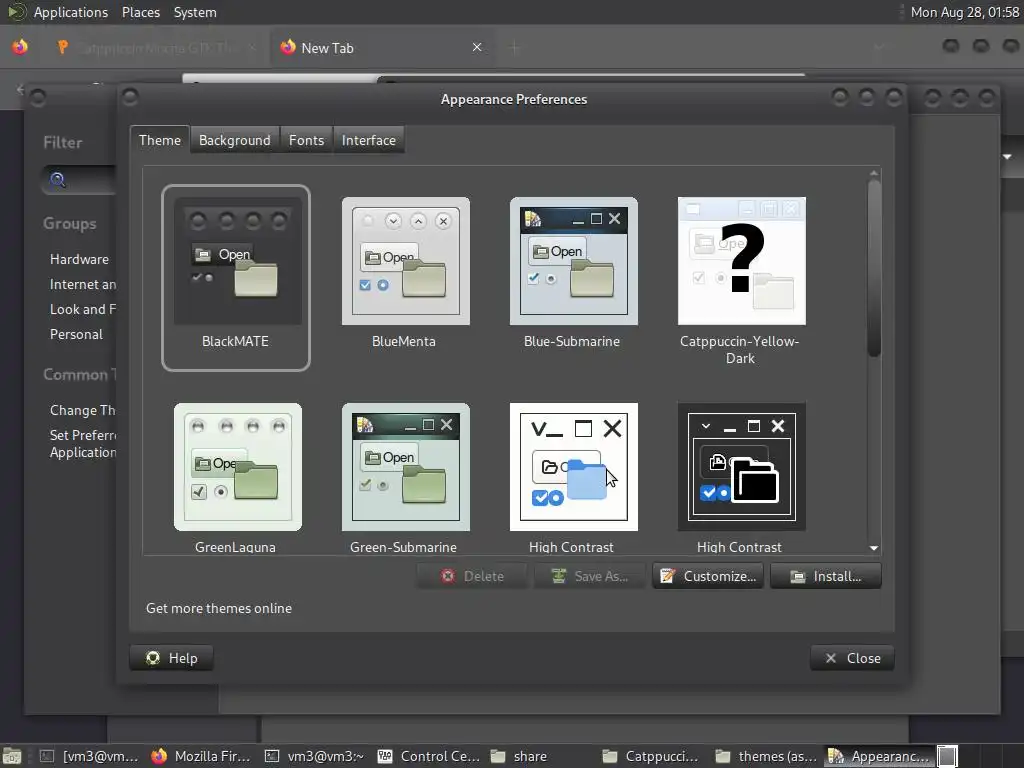Pick the light High Contrast theme
Viewport: 1024px width, 768px height.
[x=573, y=467]
